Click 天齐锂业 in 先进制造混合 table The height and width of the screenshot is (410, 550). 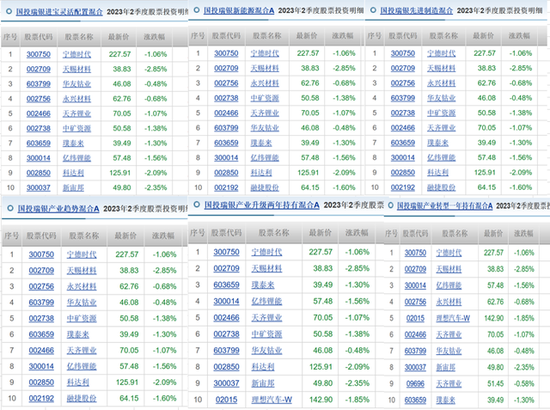441,128
